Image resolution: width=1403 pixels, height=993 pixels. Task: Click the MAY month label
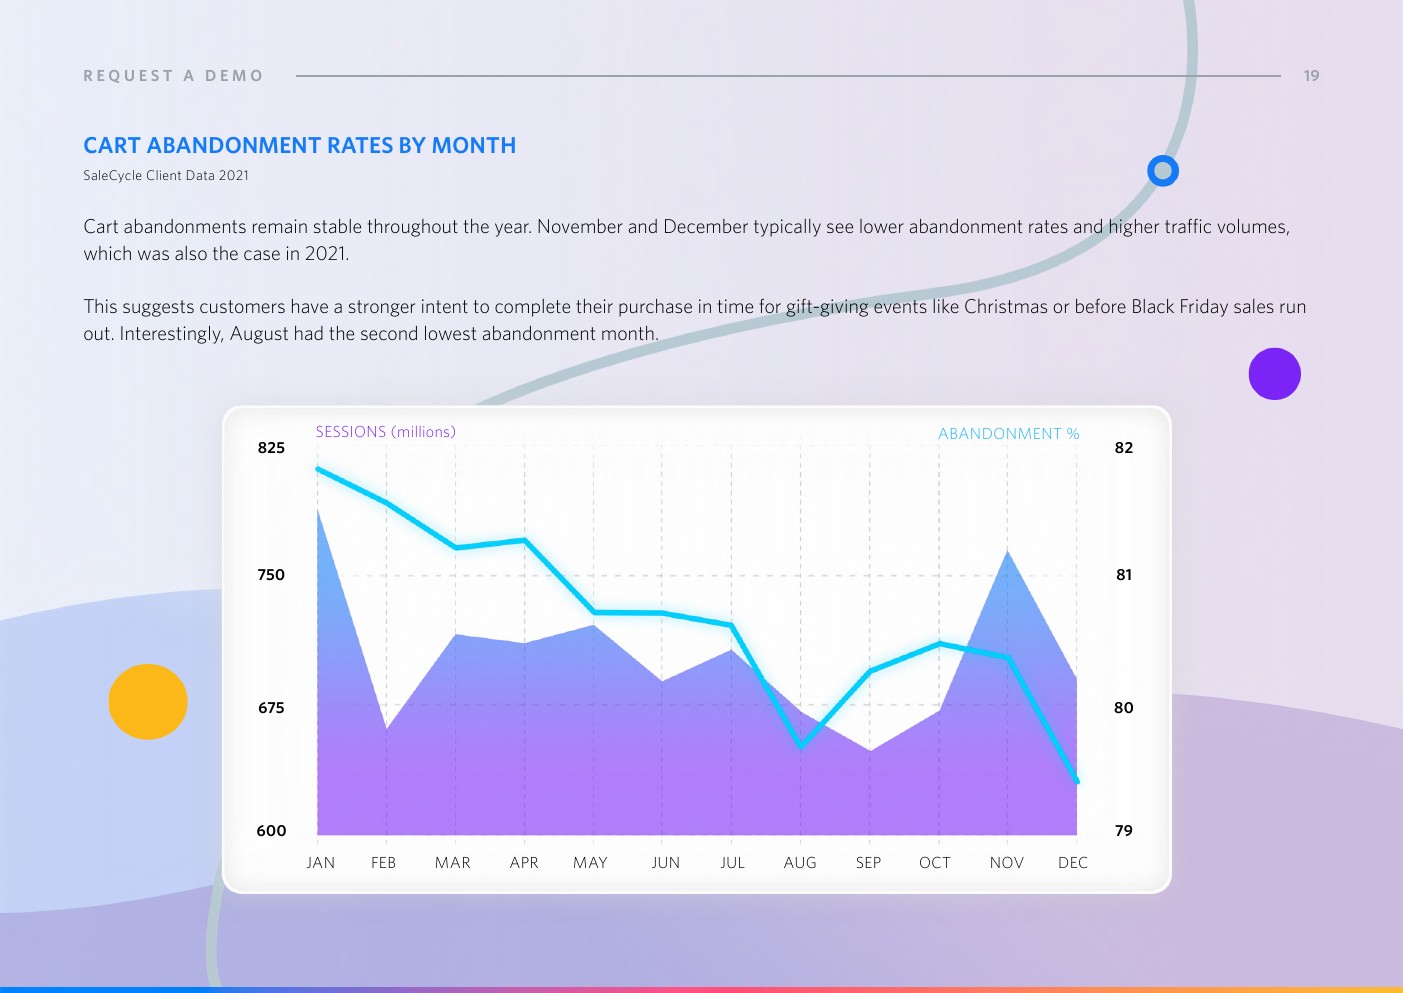coord(591,863)
